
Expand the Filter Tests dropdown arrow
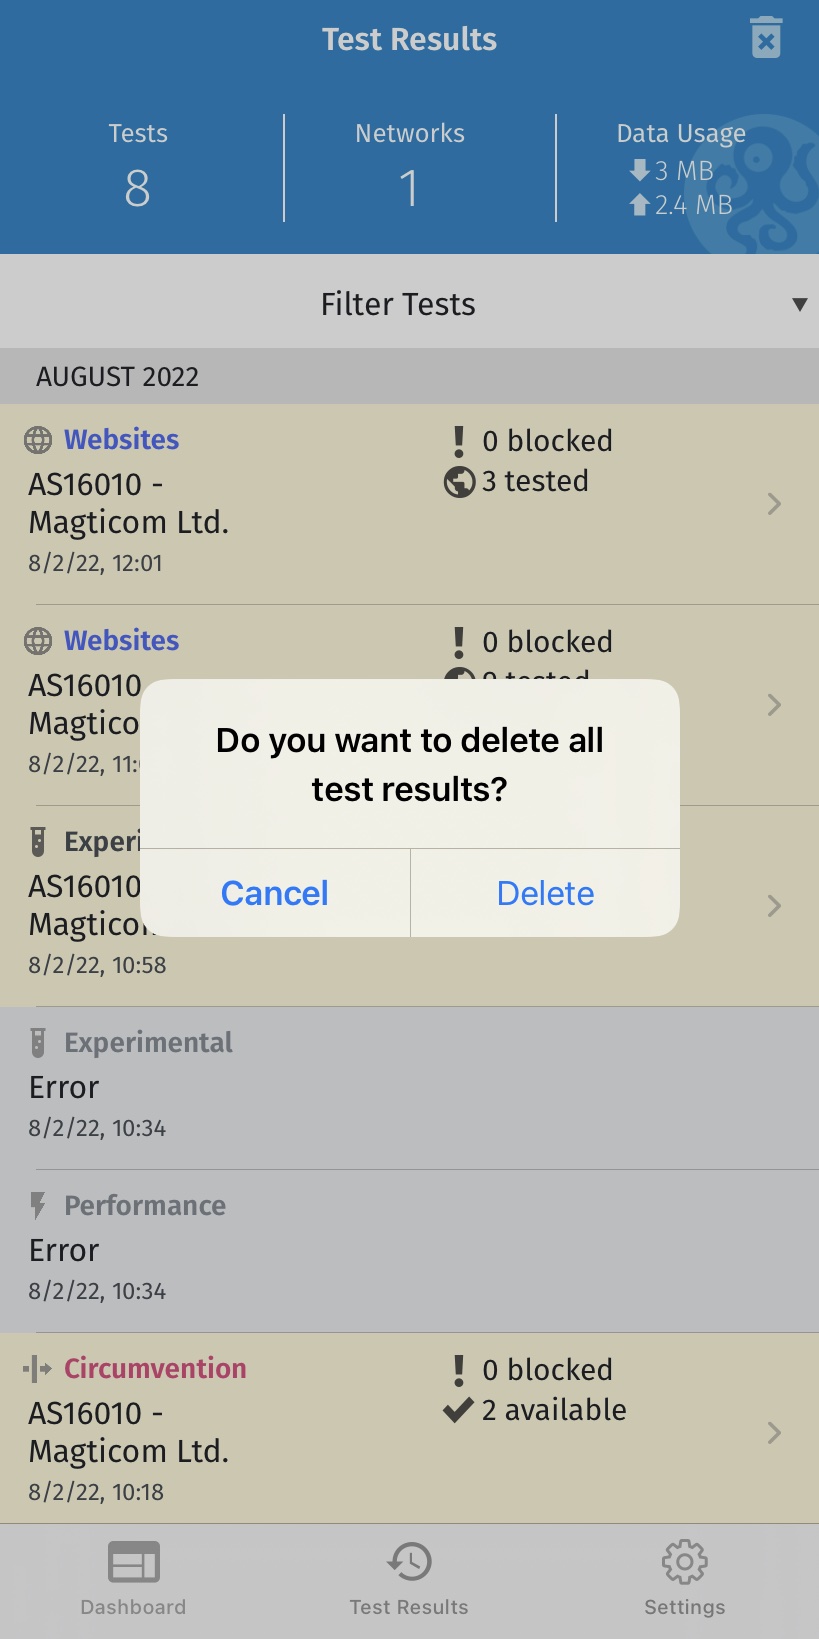point(799,304)
